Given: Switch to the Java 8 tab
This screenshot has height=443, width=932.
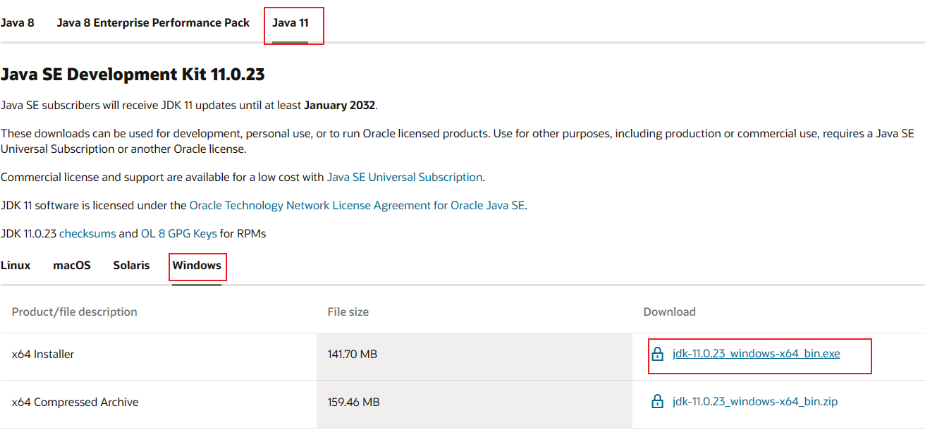Looking at the screenshot, I should tap(18, 22).
